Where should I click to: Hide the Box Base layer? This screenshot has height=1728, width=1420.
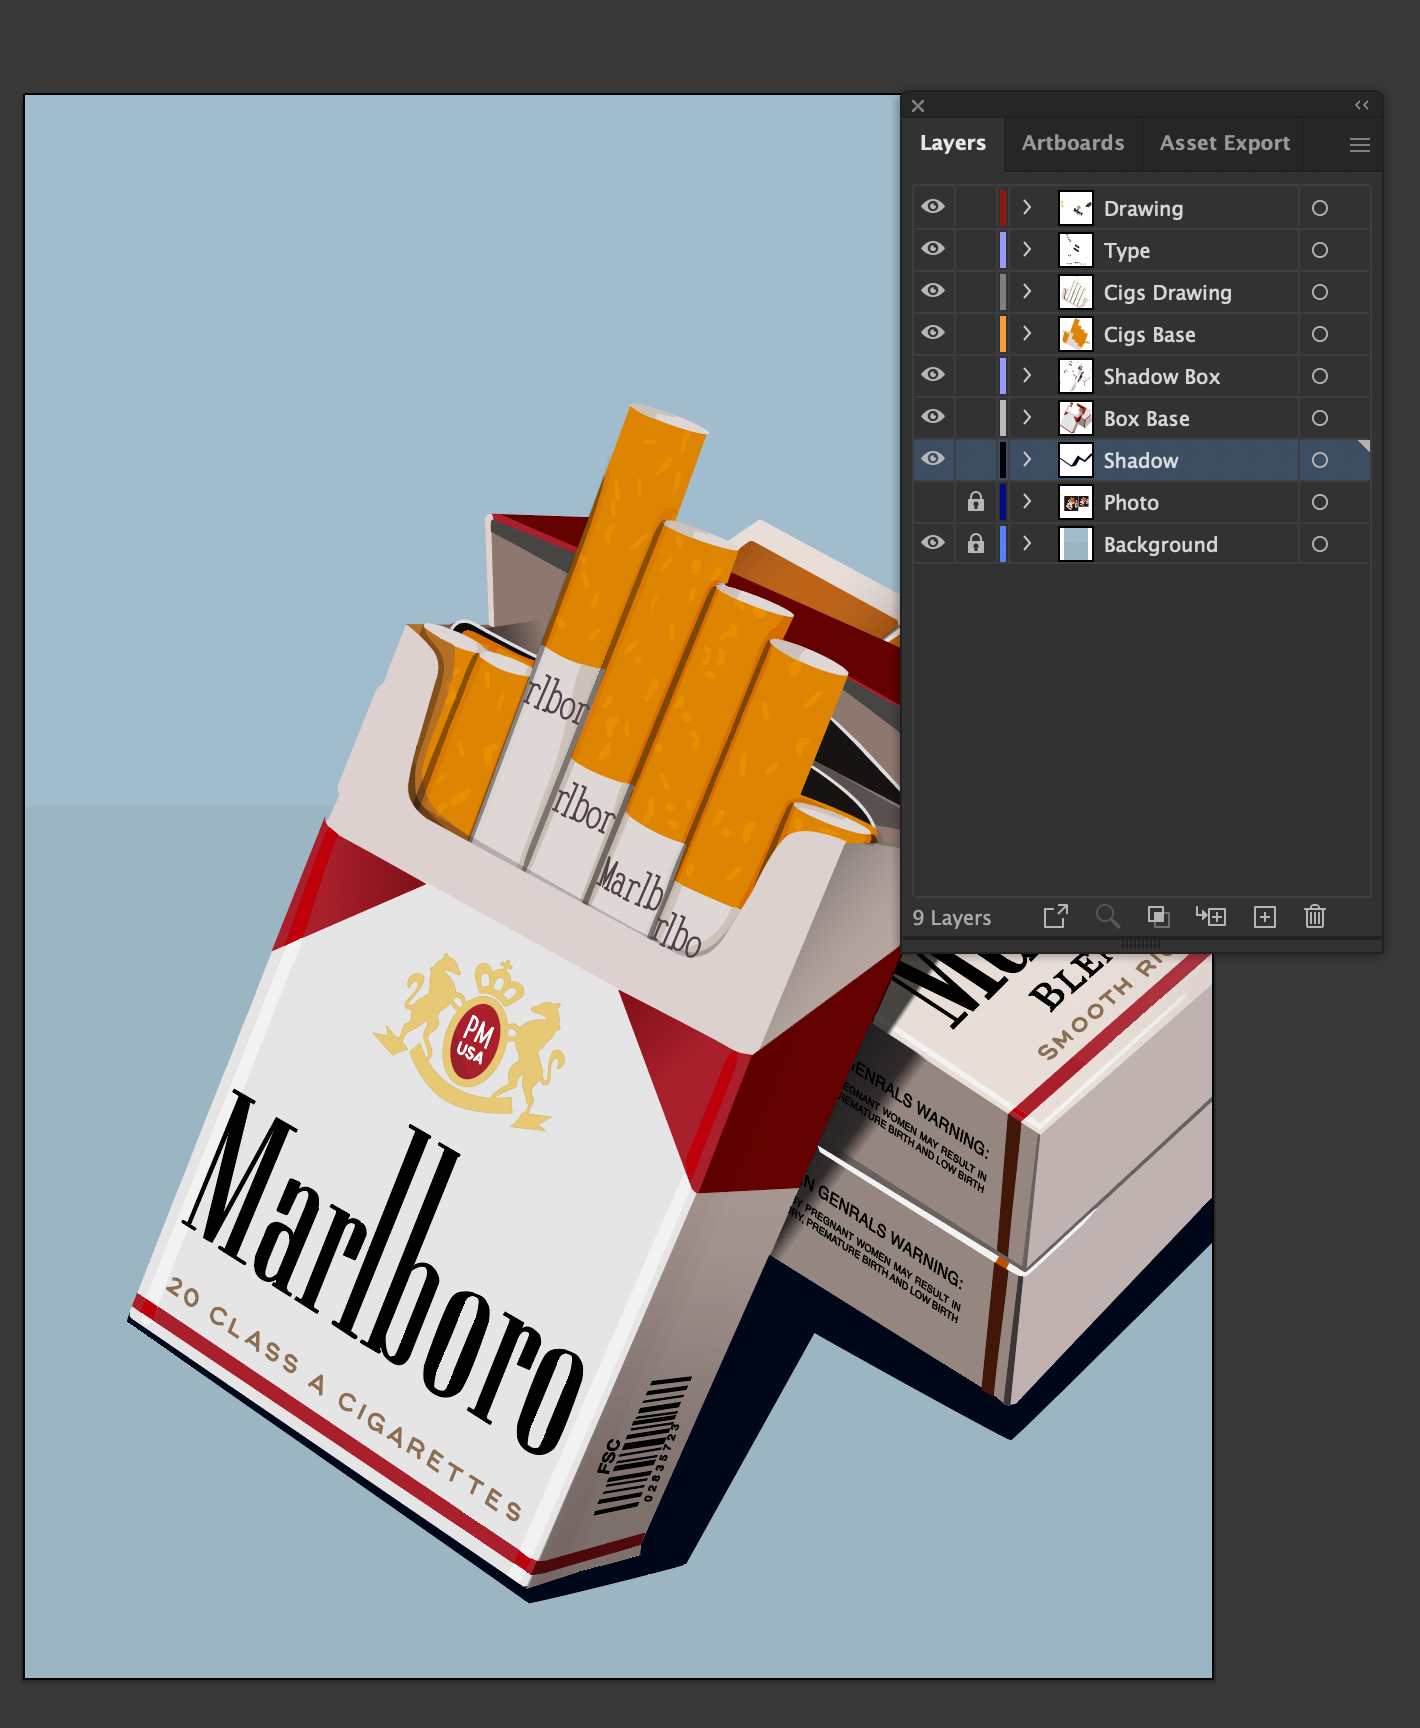[x=933, y=417]
